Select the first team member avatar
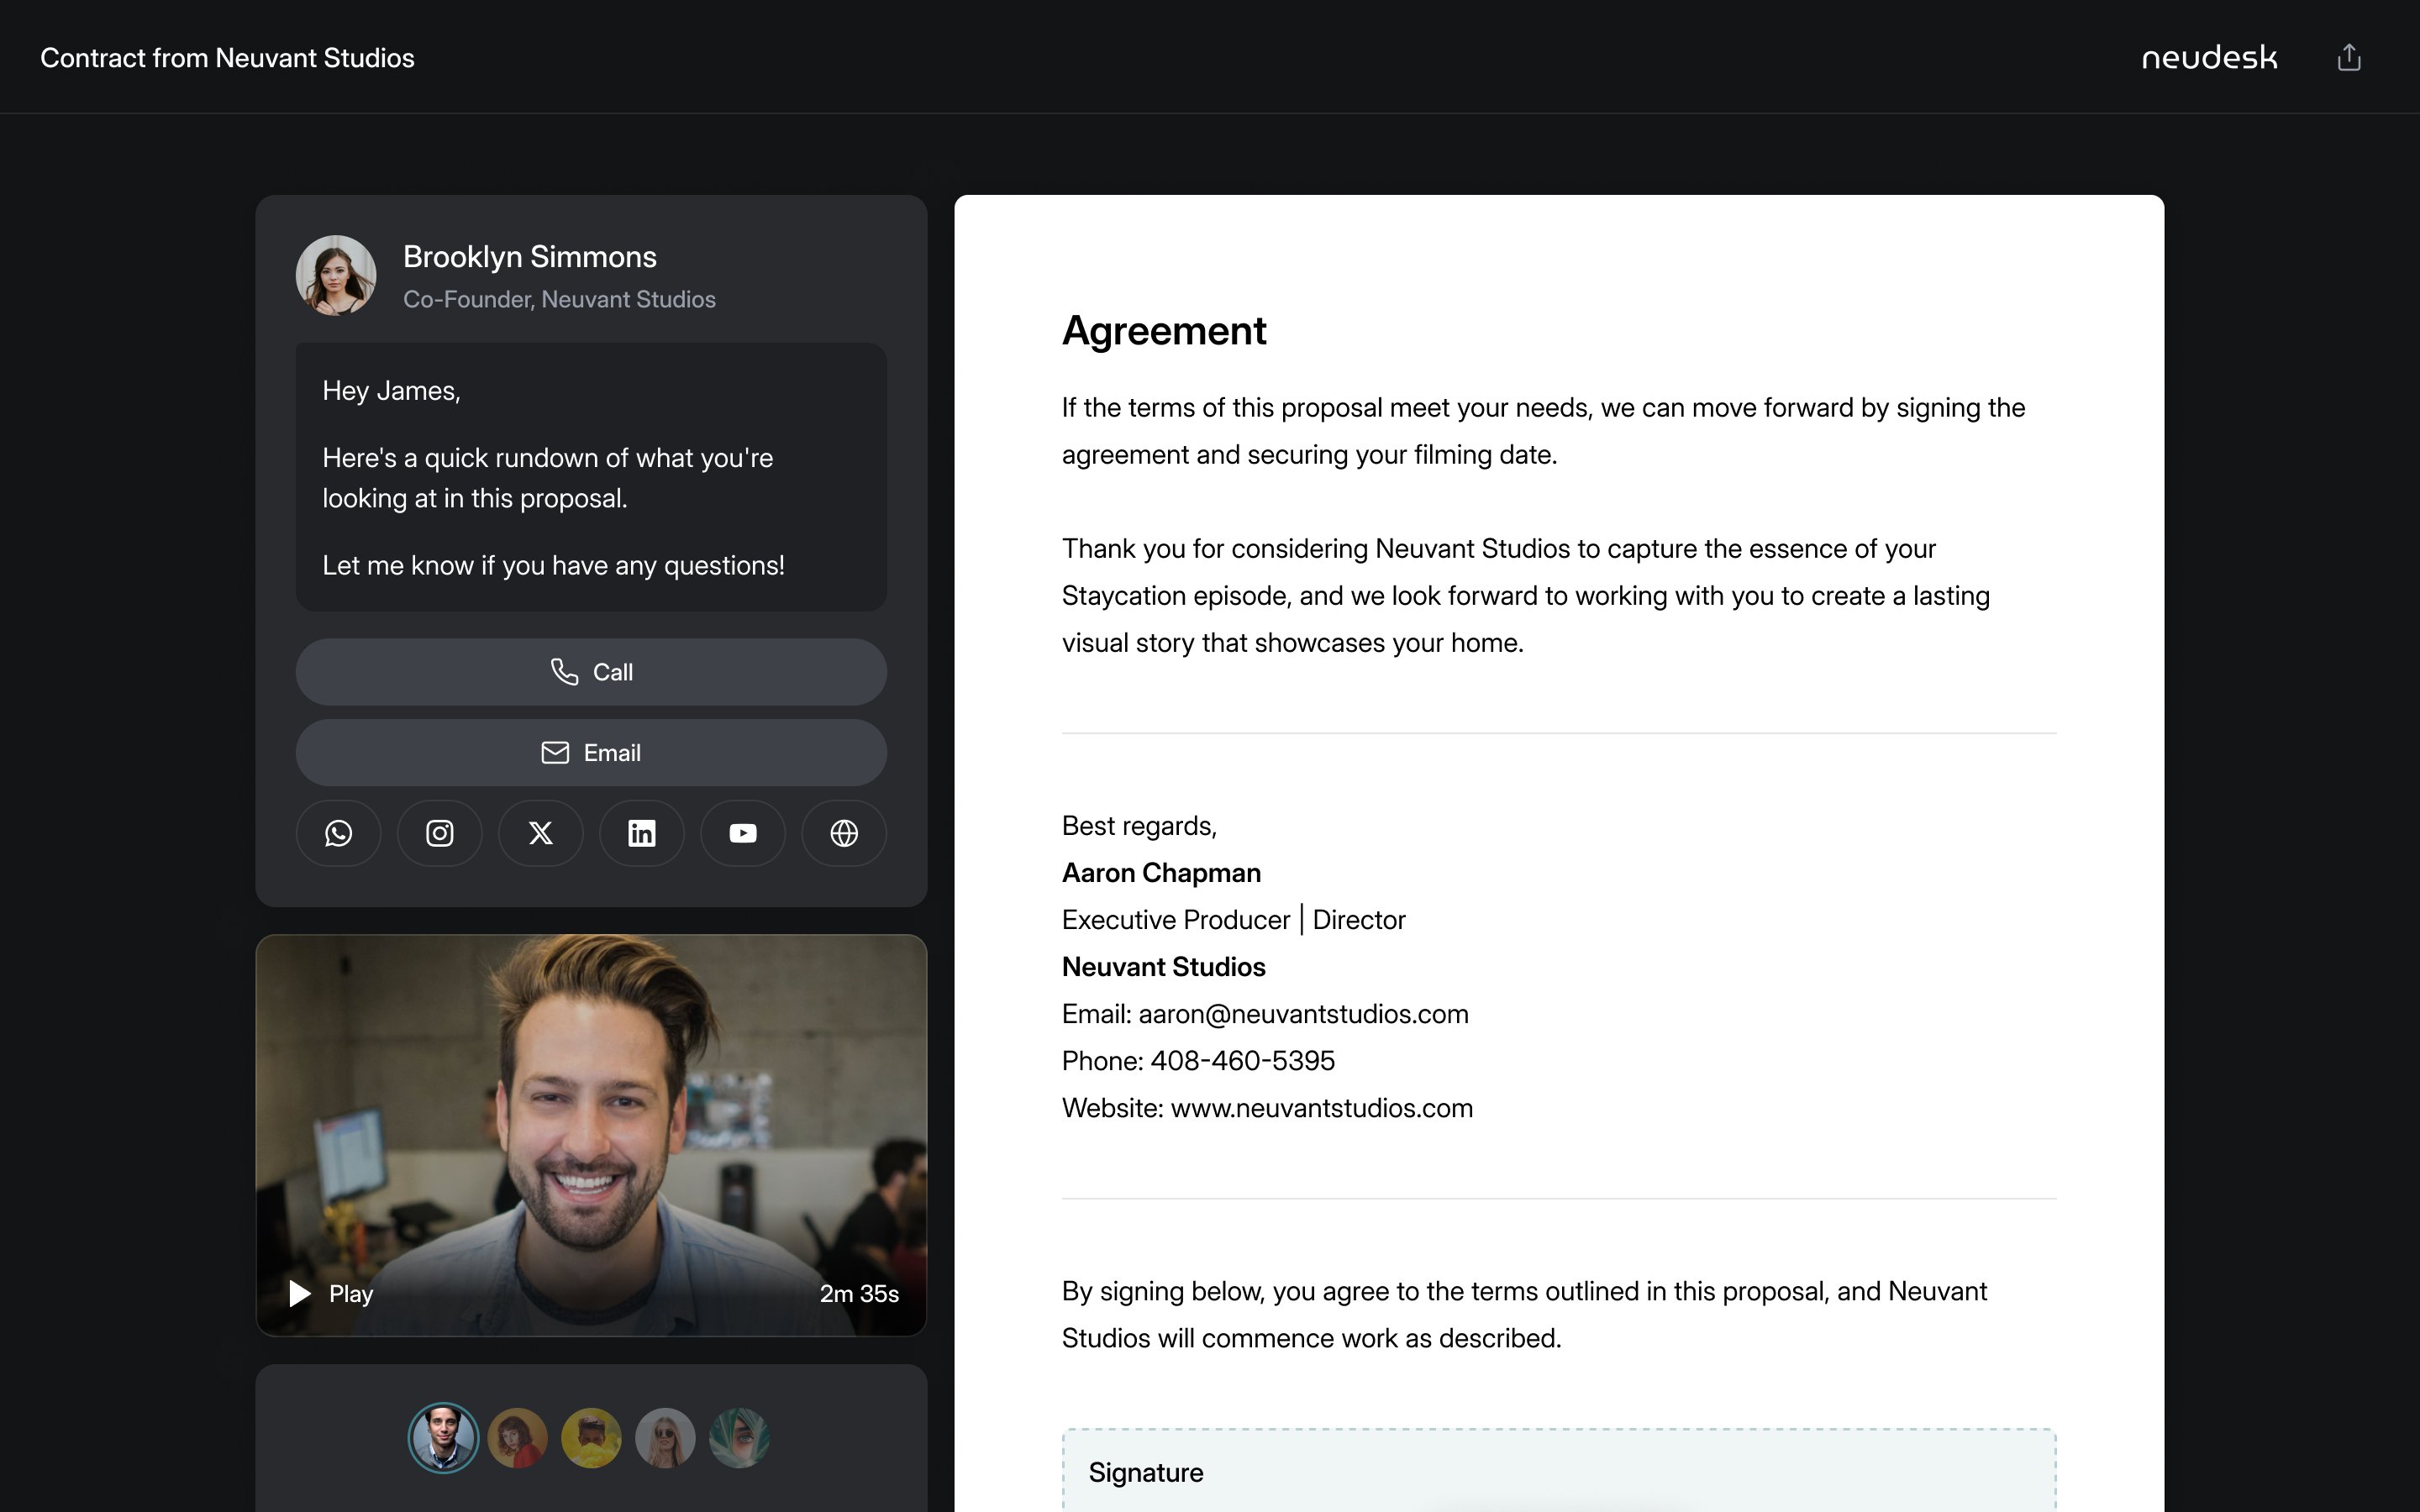2420x1512 pixels. click(x=443, y=1438)
